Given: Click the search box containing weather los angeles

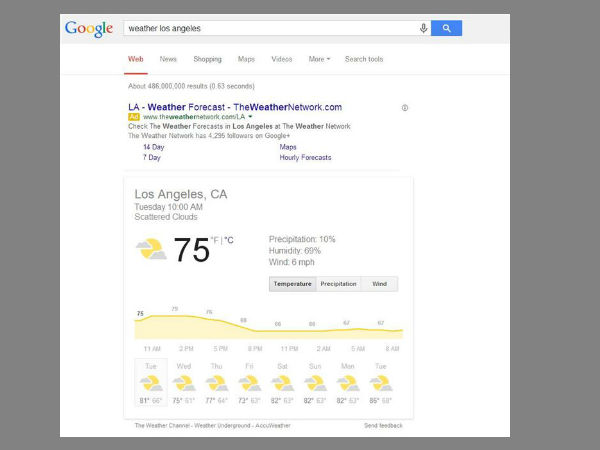Looking at the screenshot, I should point(270,28).
